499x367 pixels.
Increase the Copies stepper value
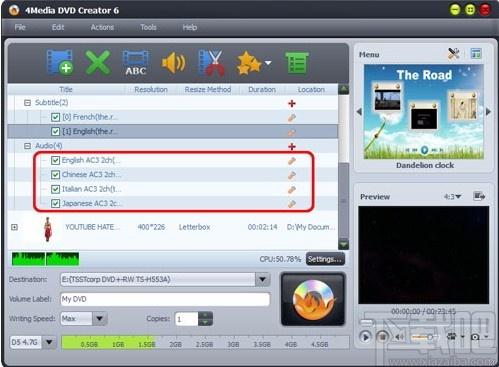pyautogui.click(x=205, y=315)
